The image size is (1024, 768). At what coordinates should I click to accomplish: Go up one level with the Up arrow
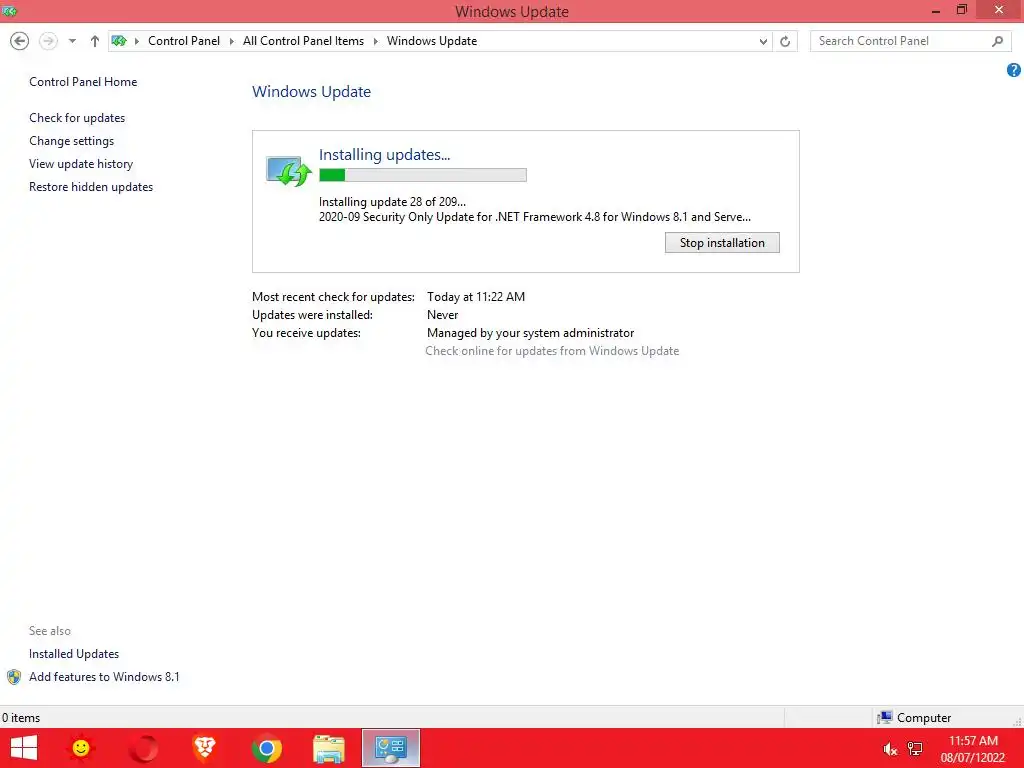point(95,41)
